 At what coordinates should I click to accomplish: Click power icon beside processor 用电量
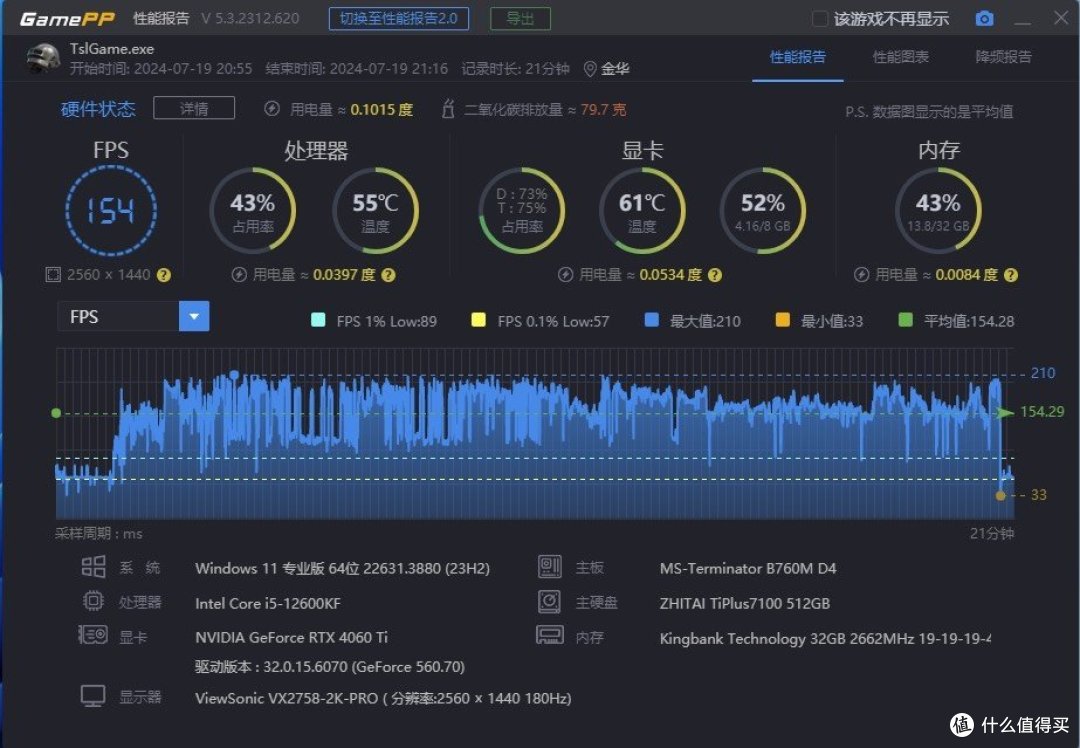239,275
